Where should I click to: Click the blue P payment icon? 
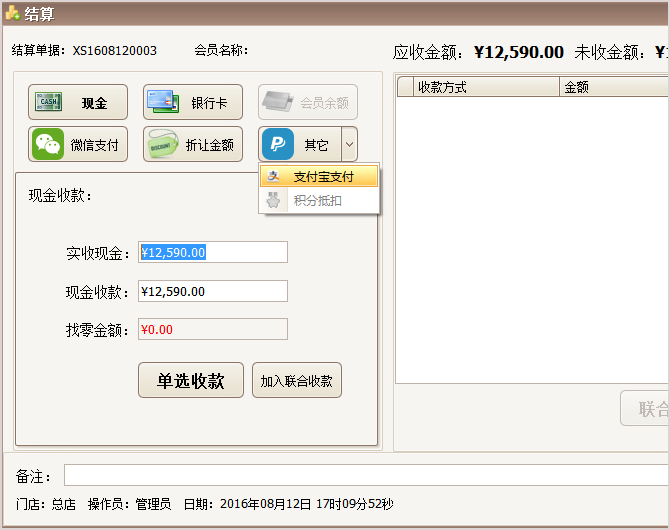tap(278, 144)
